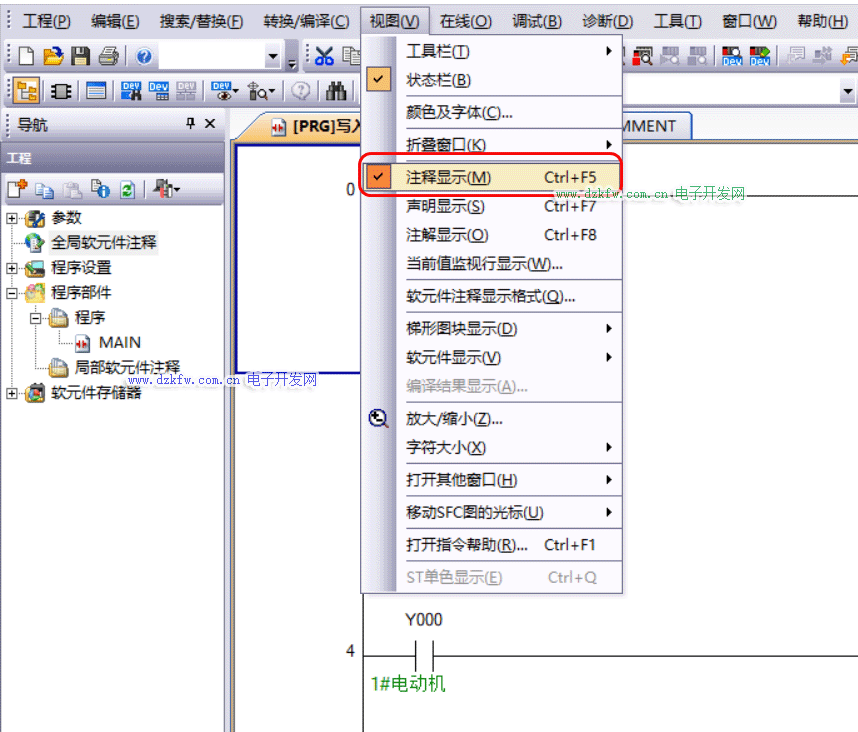858x732 pixels.
Task: Open 放大/缩小 zoom option
Action: 454,419
